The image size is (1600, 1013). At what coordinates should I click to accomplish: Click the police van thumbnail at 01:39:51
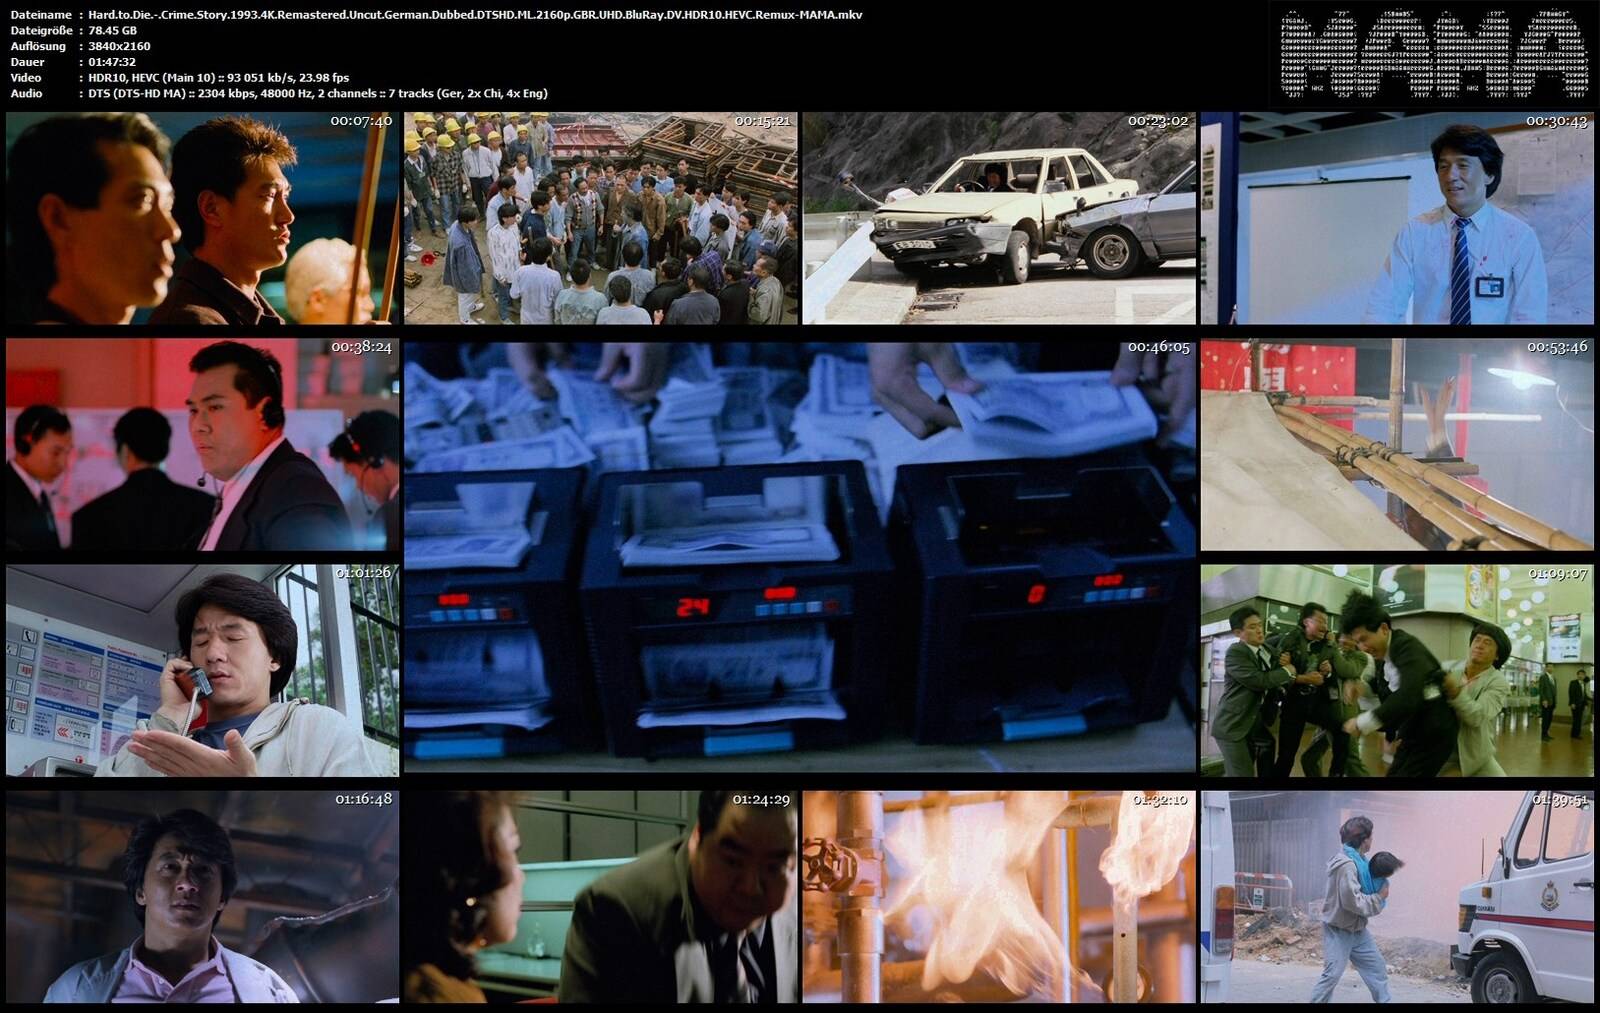click(x=1397, y=897)
